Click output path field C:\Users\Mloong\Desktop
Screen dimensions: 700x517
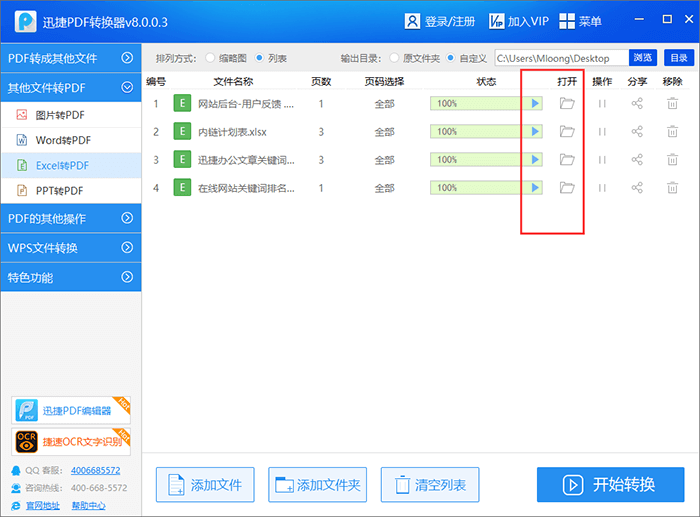(561, 58)
